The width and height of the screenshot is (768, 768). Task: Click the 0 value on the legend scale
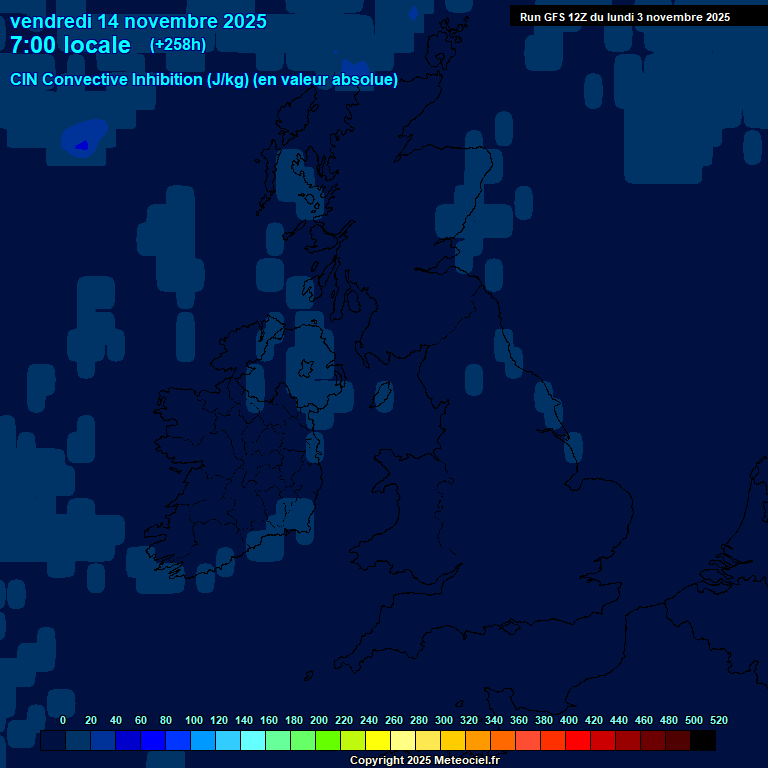63,720
